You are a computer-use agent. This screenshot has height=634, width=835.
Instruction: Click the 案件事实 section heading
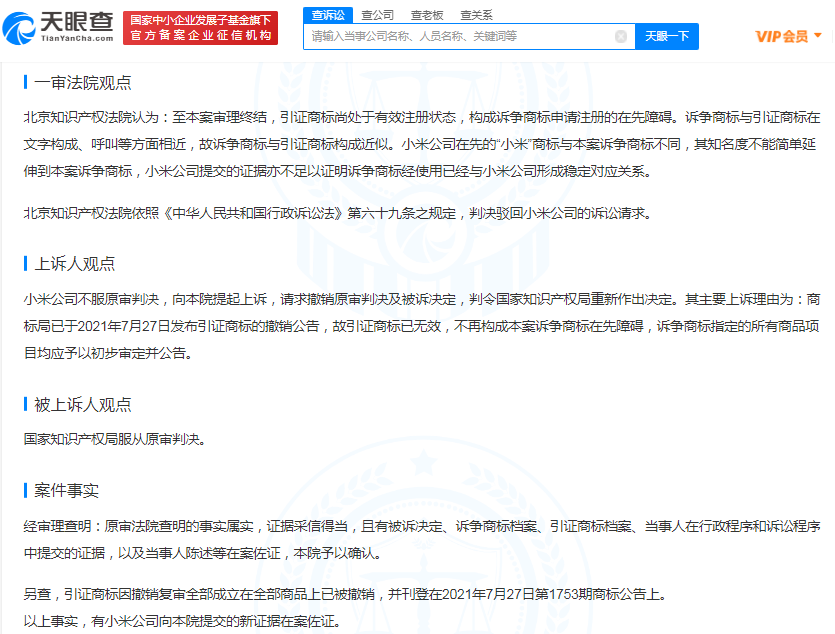pos(67,490)
